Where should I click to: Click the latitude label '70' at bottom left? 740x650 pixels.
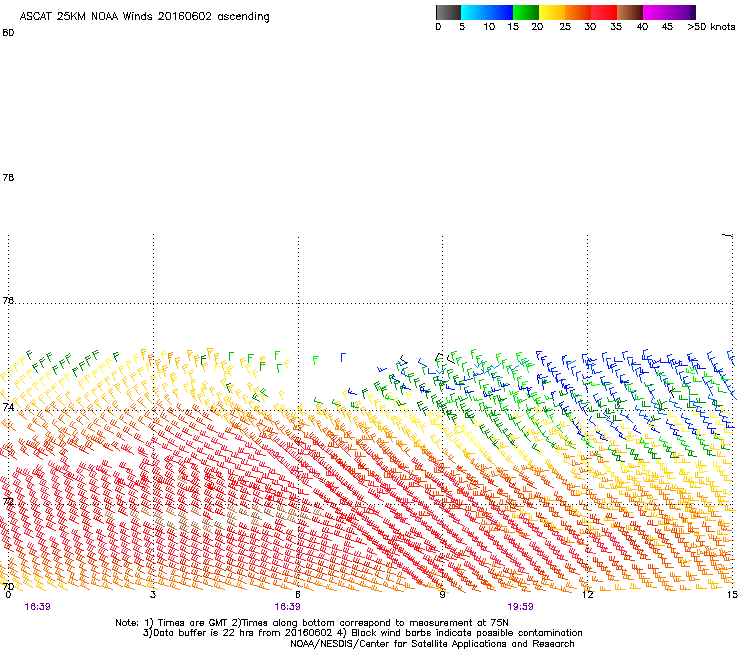[x=8, y=586]
